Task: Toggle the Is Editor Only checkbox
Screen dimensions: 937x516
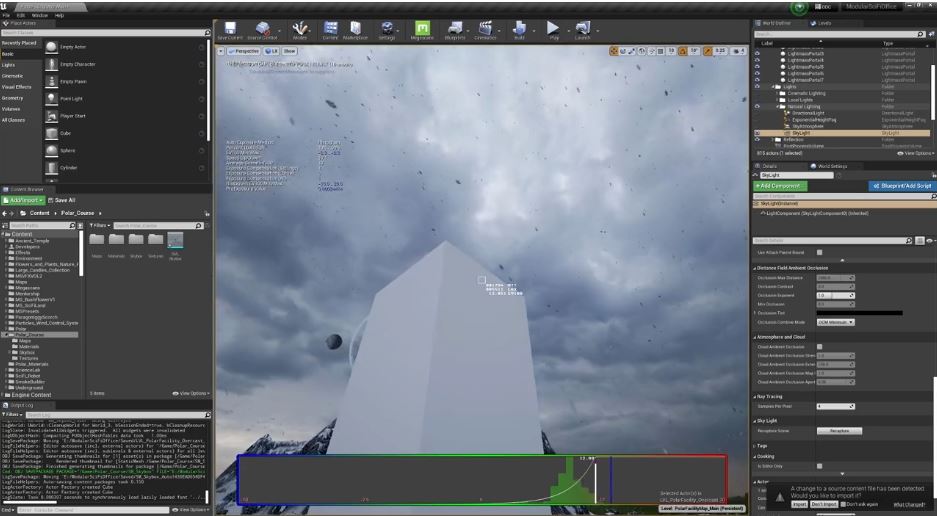Action: coord(820,466)
